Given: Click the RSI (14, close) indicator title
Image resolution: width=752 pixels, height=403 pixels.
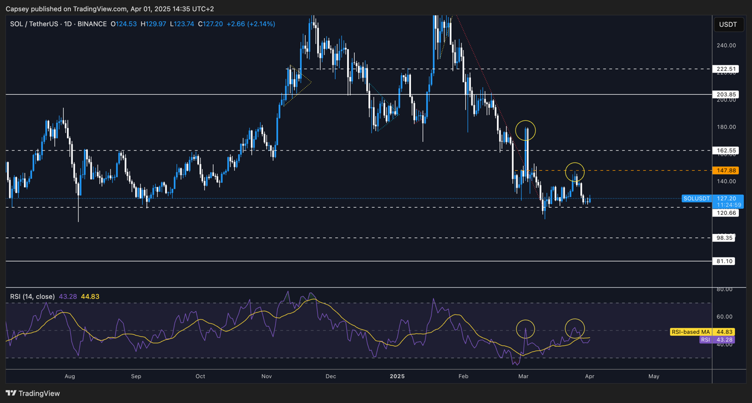Looking at the screenshot, I should click(32, 296).
